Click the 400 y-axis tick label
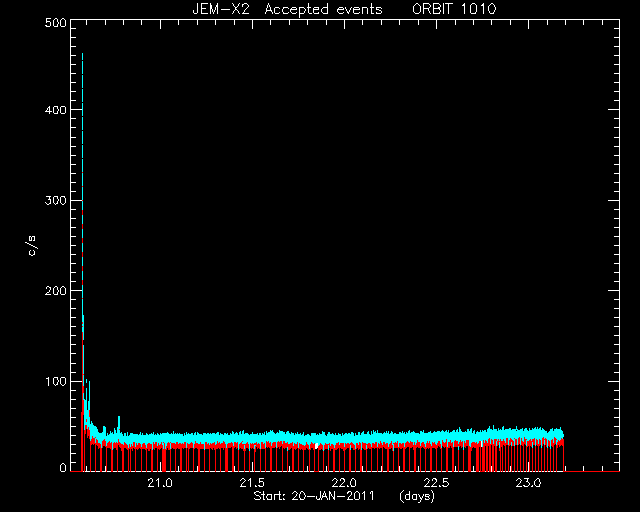Image resolution: width=640 pixels, height=512 pixels. (x=56, y=110)
